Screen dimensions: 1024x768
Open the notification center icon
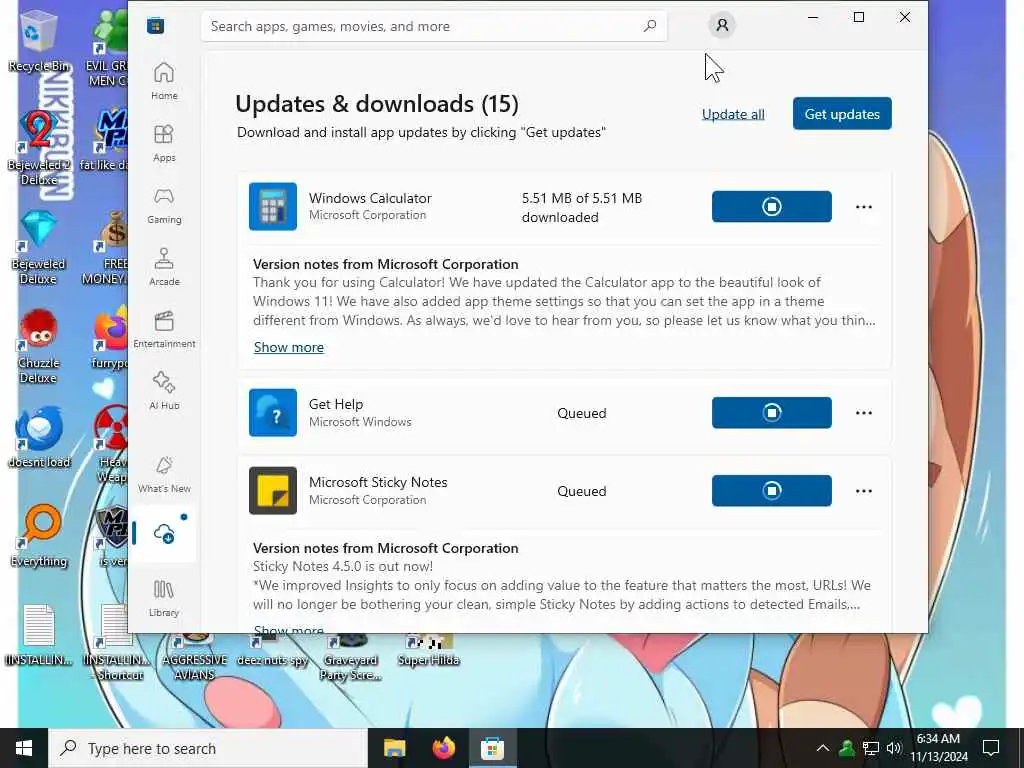click(991, 748)
